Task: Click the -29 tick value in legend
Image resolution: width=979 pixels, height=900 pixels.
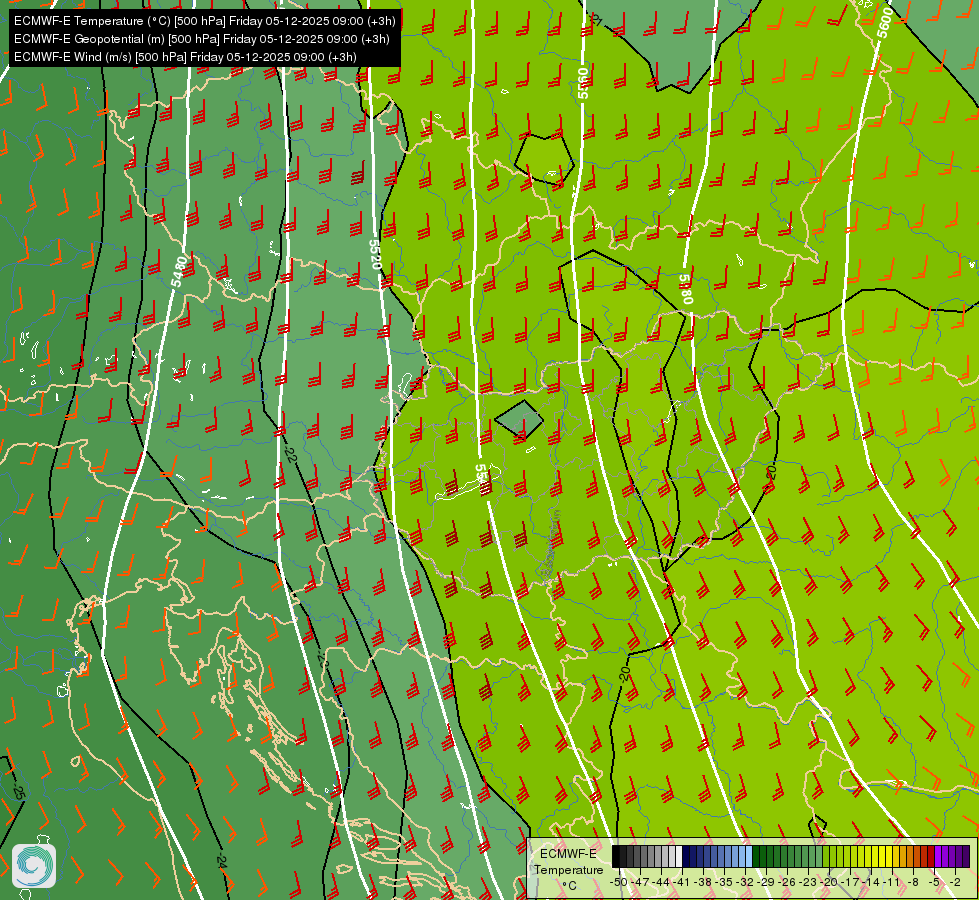Action: point(766,882)
